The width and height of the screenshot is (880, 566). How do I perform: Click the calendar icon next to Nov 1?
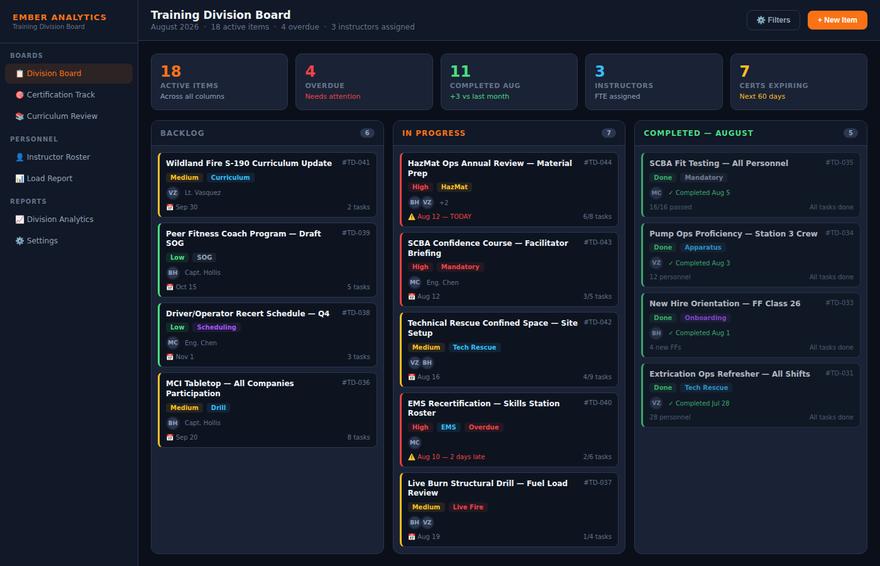[170, 357]
